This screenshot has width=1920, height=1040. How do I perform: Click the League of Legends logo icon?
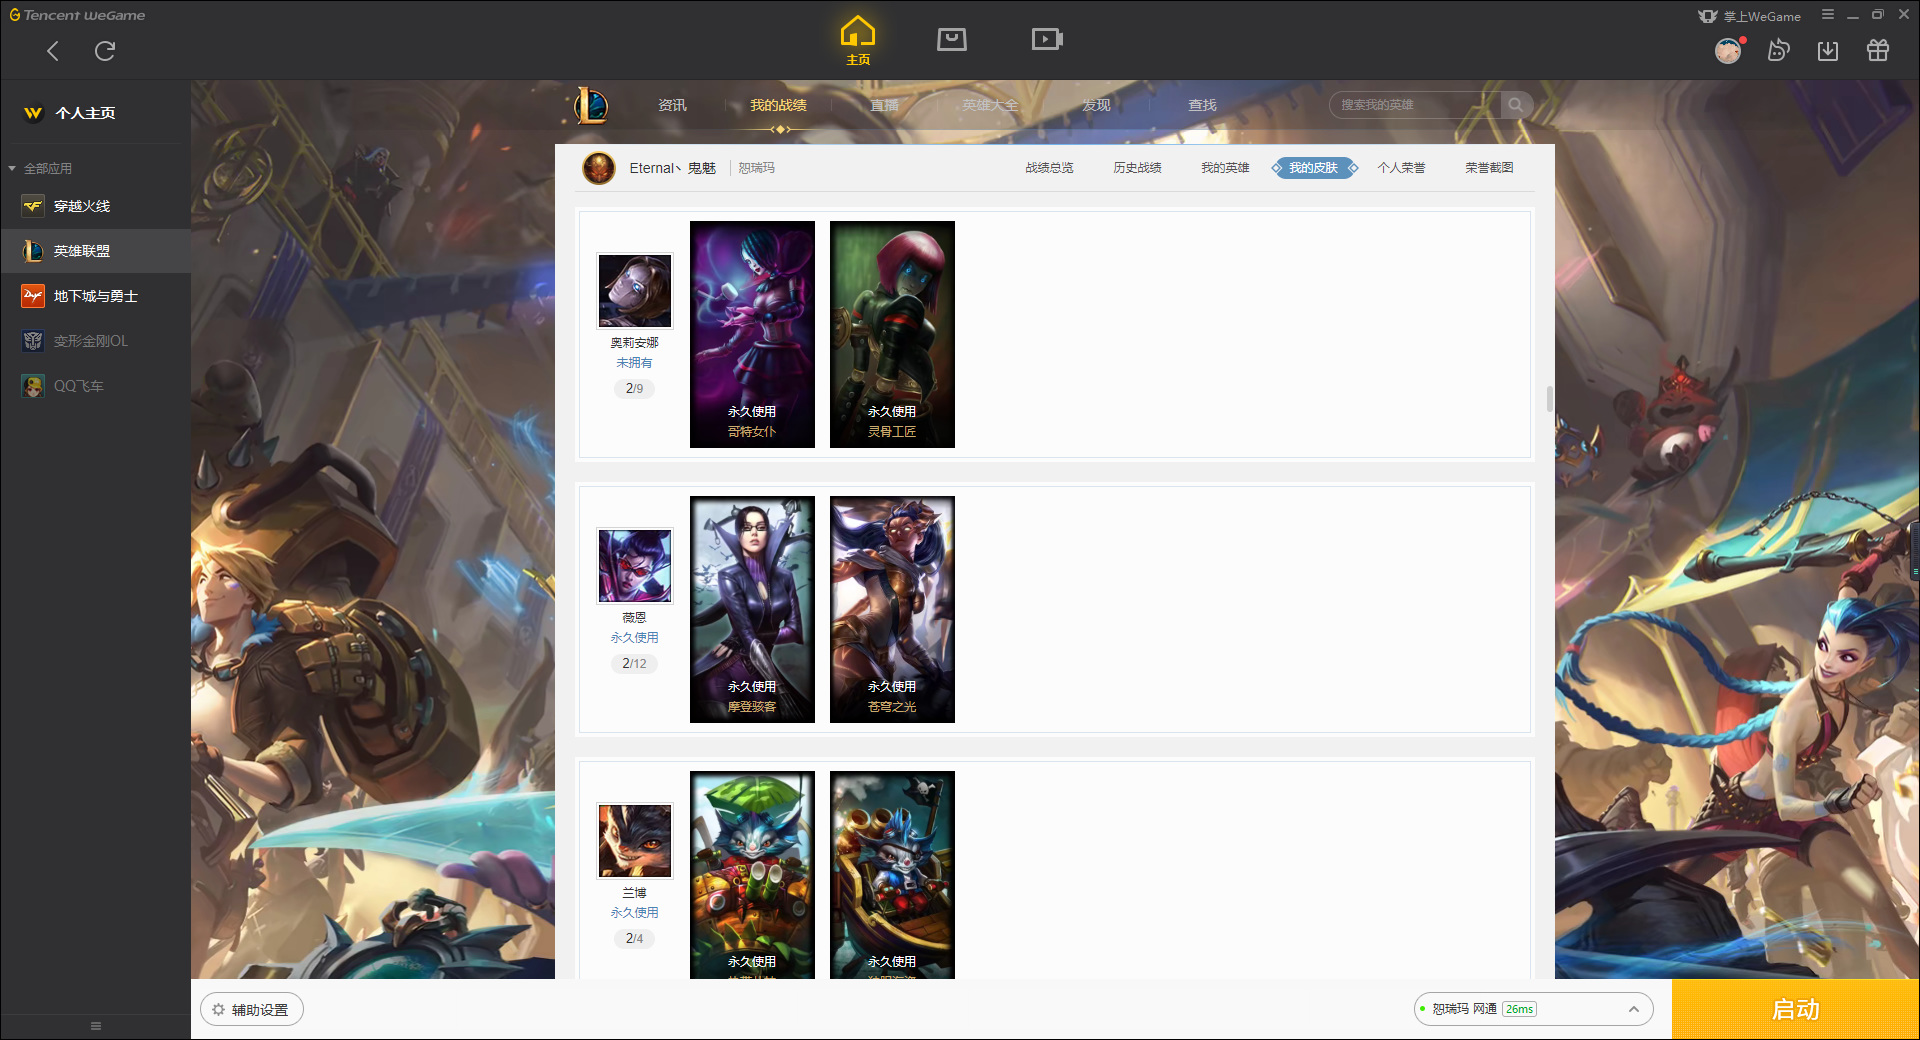590,105
